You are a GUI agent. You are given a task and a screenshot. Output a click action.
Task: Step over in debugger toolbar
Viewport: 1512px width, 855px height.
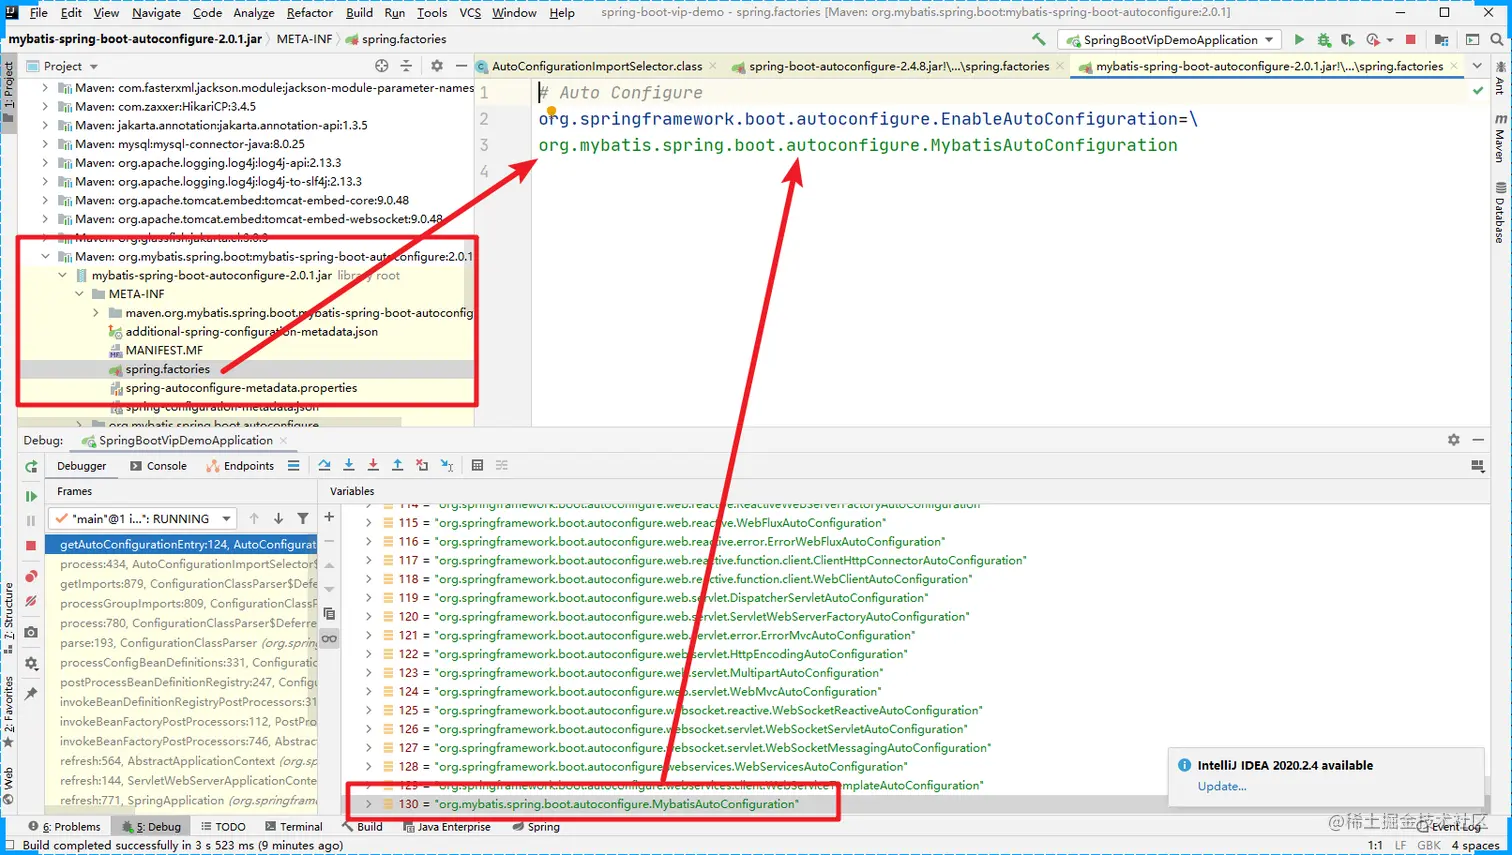pyautogui.click(x=324, y=466)
